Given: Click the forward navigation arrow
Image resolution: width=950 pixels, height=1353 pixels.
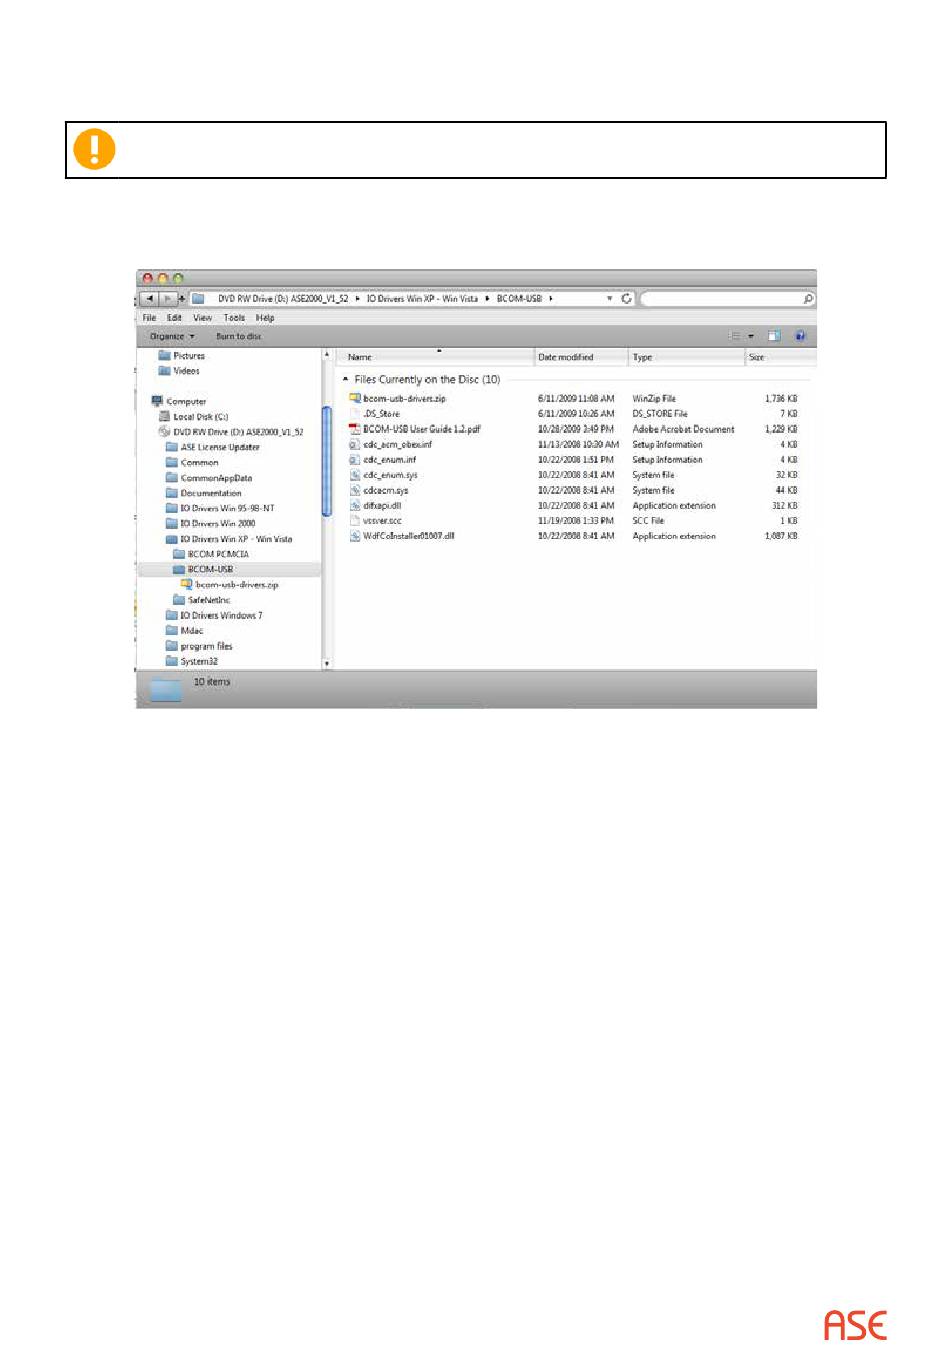Looking at the screenshot, I should tap(167, 298).
